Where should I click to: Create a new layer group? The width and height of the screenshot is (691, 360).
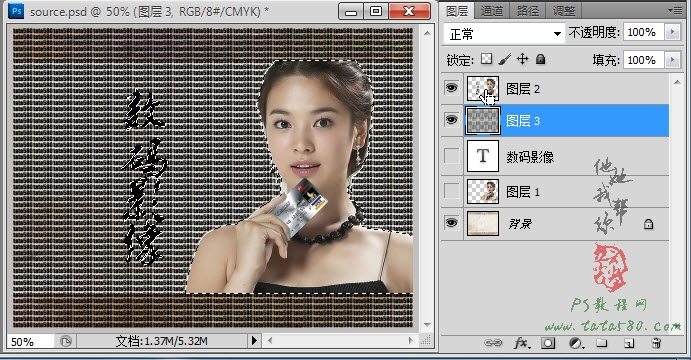602,343
